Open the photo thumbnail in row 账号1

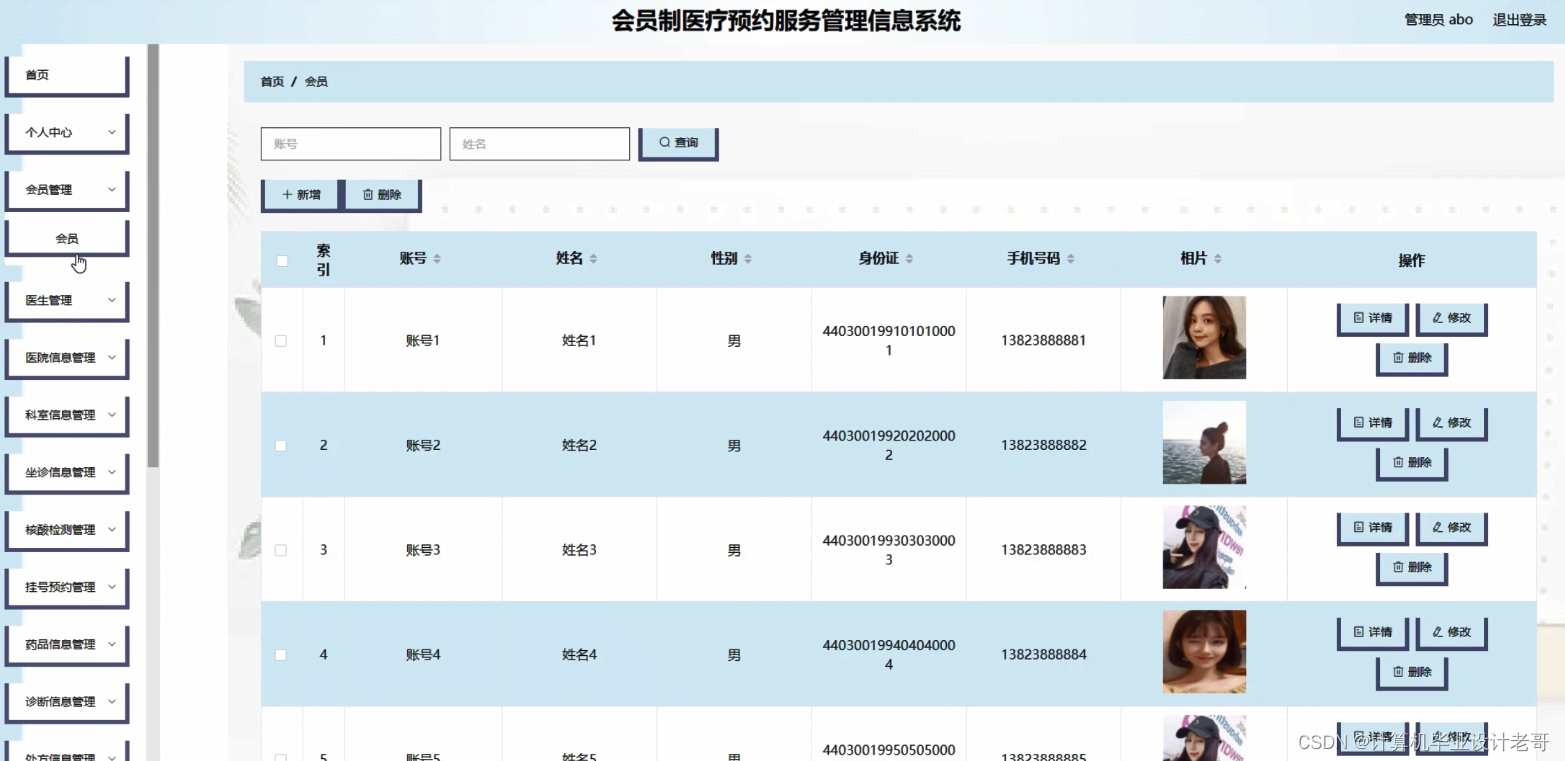tap(1204, 338)
